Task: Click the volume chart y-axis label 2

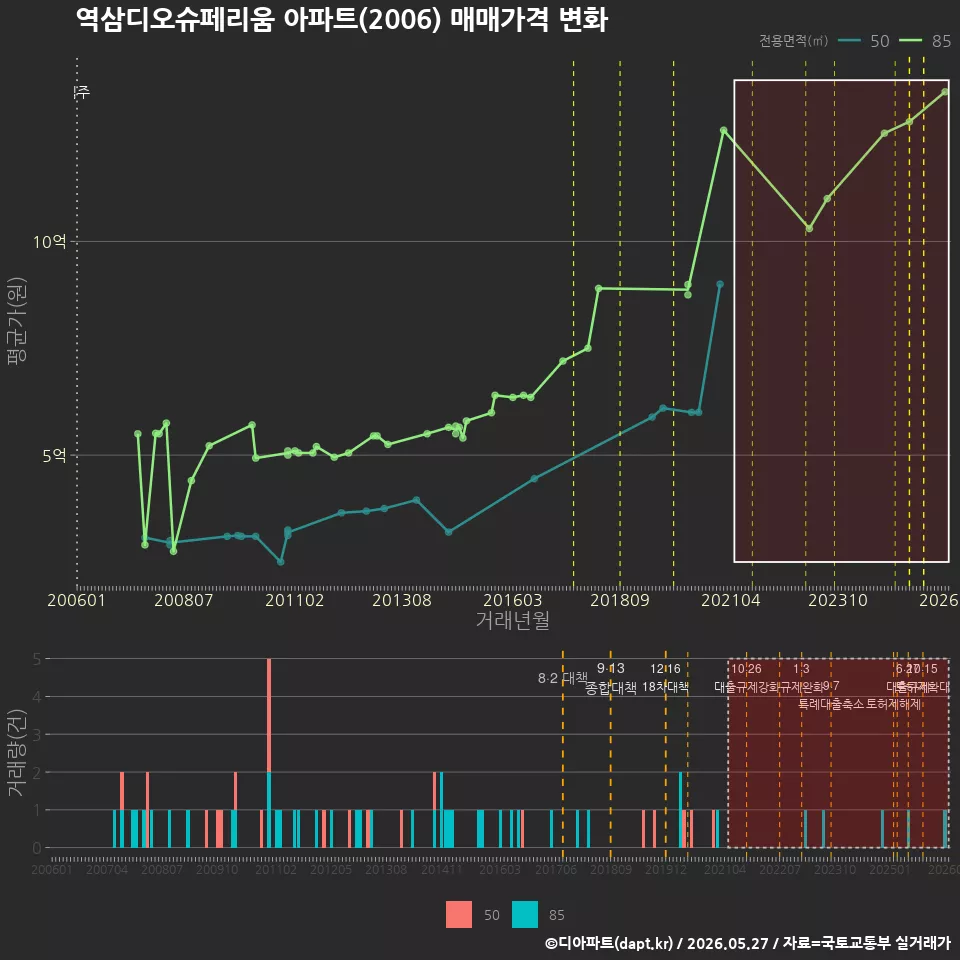Action: pyautogui.click(x=37, y=772)
